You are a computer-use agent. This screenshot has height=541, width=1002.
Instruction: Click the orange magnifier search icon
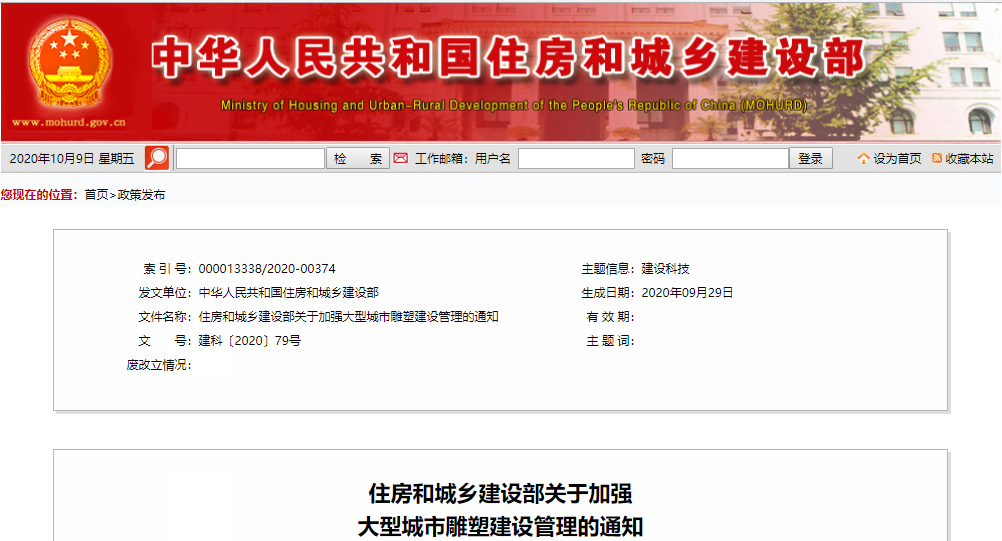click(157, 158)
